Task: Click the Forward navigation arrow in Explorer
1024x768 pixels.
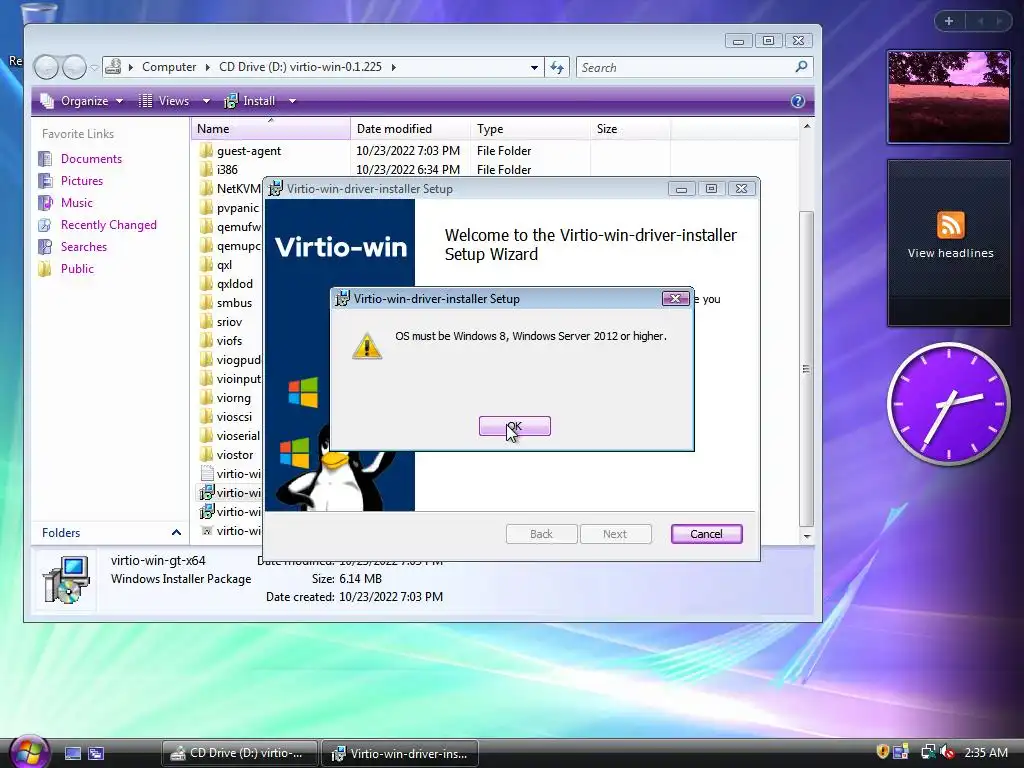Action: click(74, 67)
